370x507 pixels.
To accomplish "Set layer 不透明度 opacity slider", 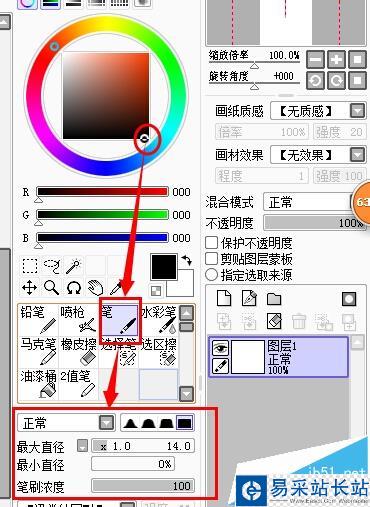I will click(x=315, y=223).
